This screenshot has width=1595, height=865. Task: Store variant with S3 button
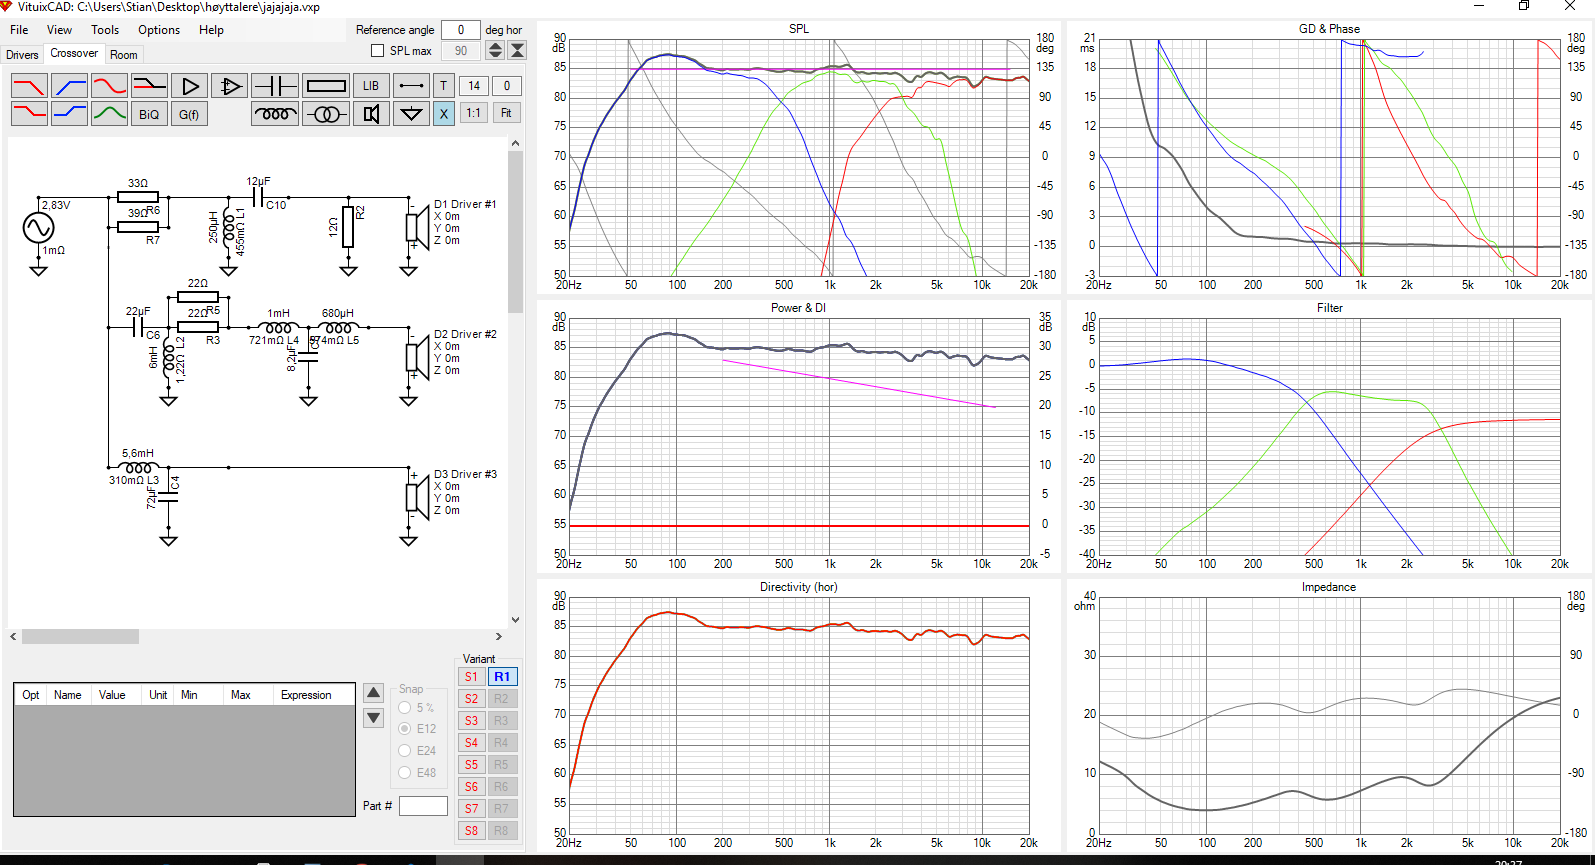(472, 721)
